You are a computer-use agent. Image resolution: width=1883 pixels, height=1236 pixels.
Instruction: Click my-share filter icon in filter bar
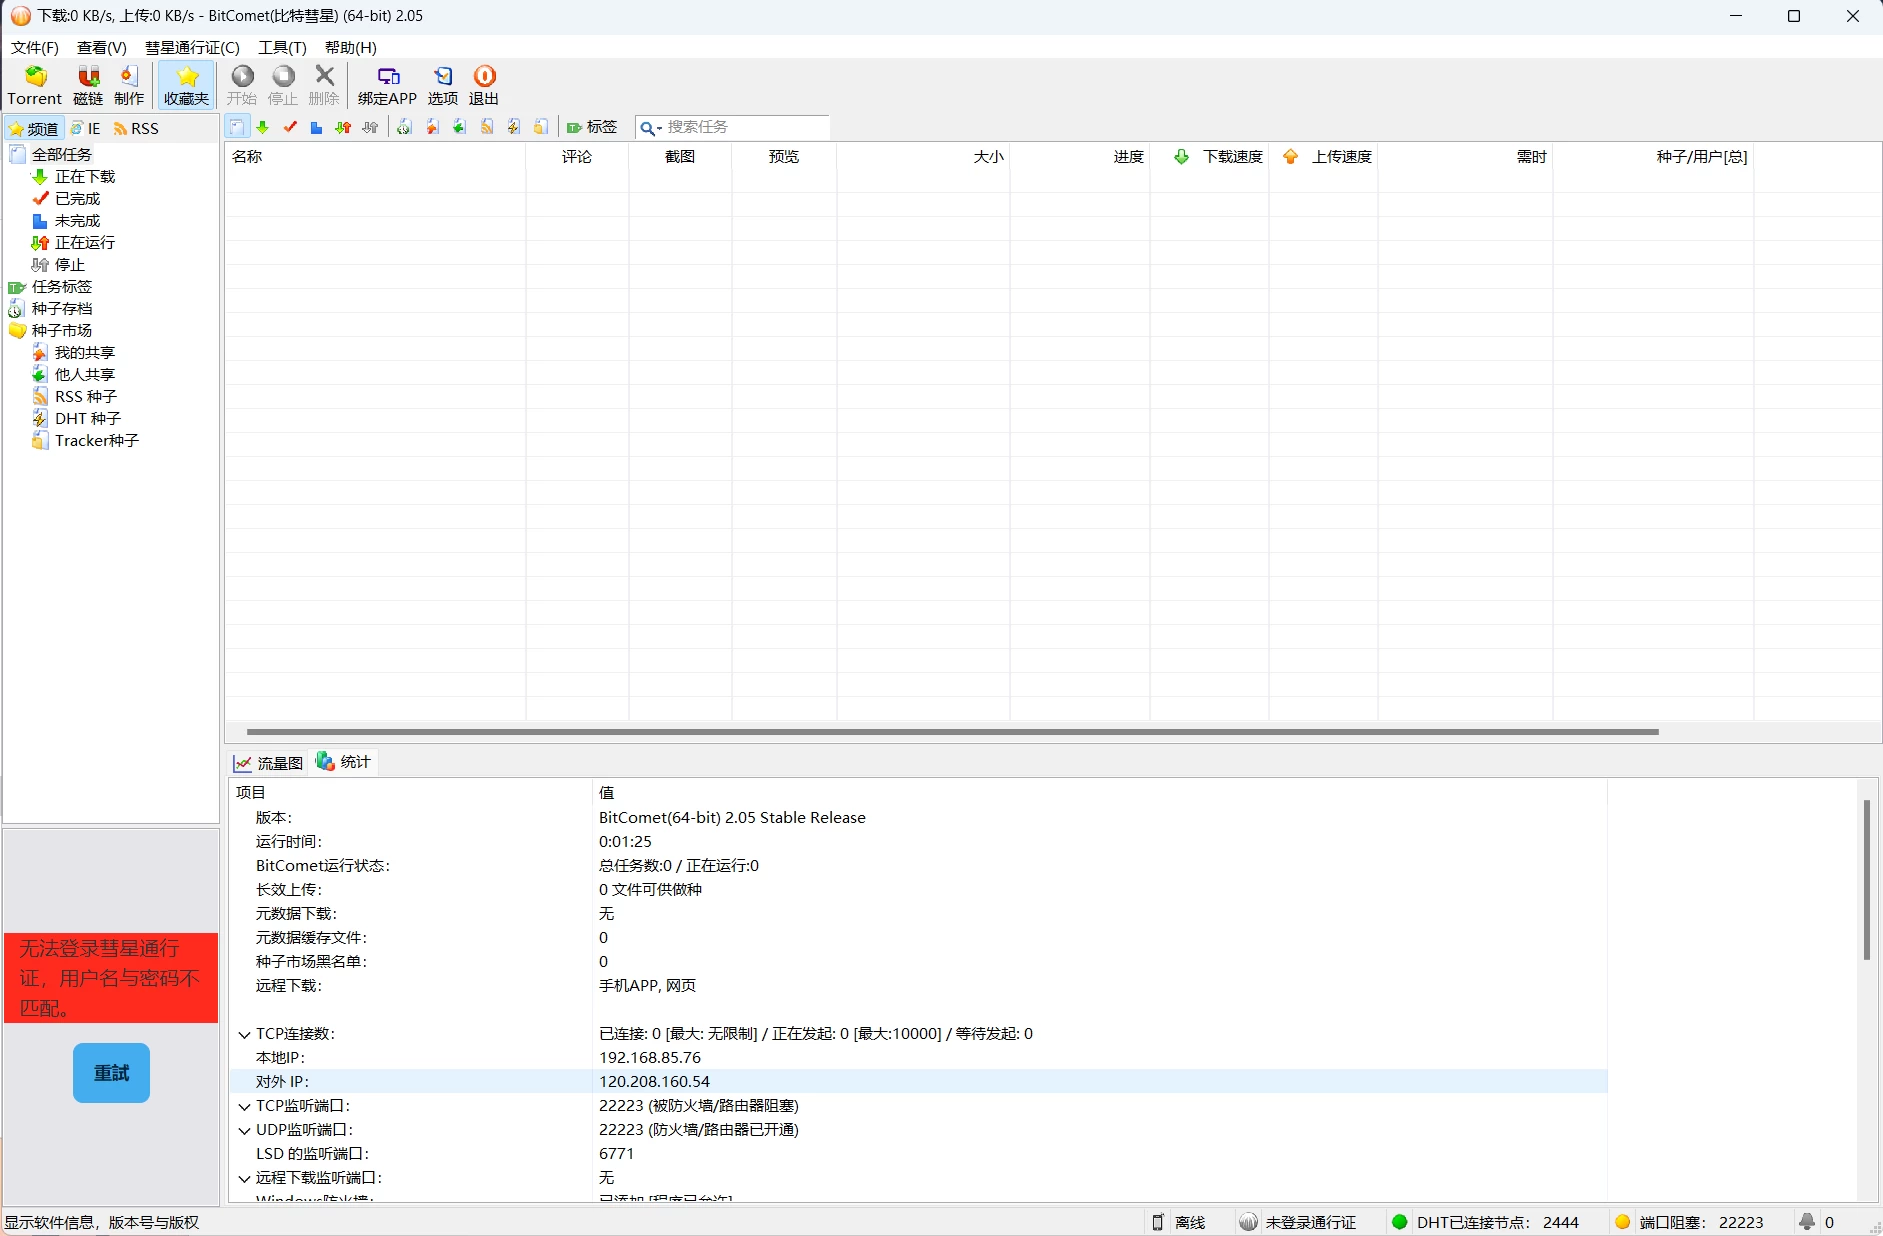coord(432,127)
